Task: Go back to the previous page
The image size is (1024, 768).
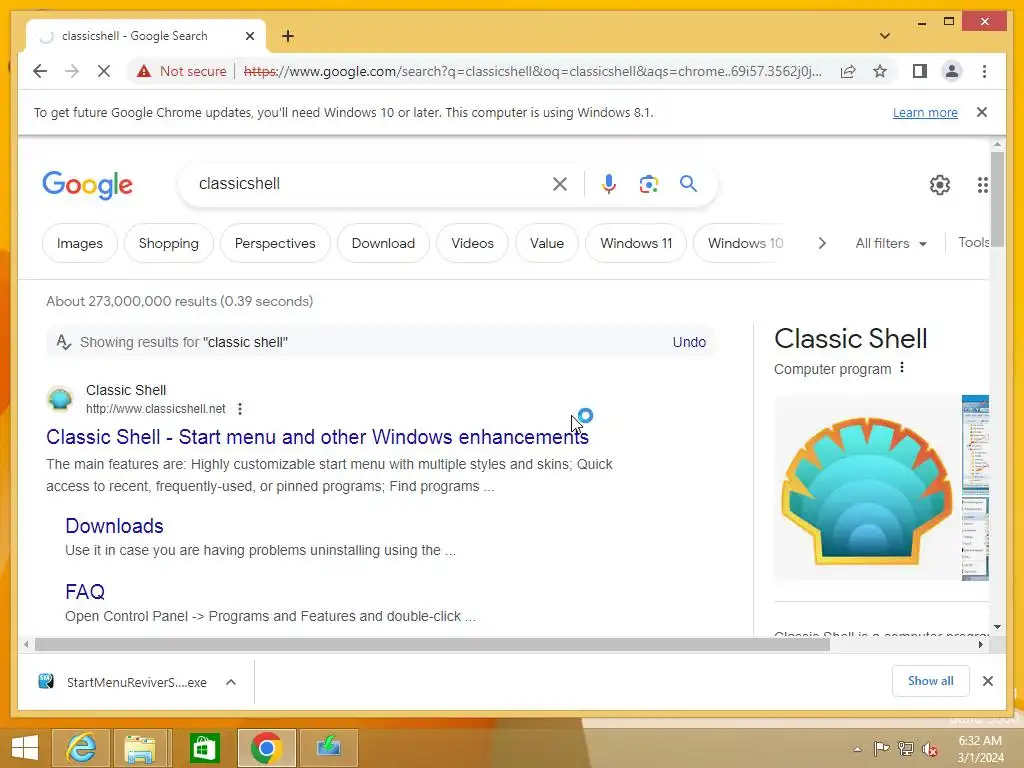Action: point(40,71)
